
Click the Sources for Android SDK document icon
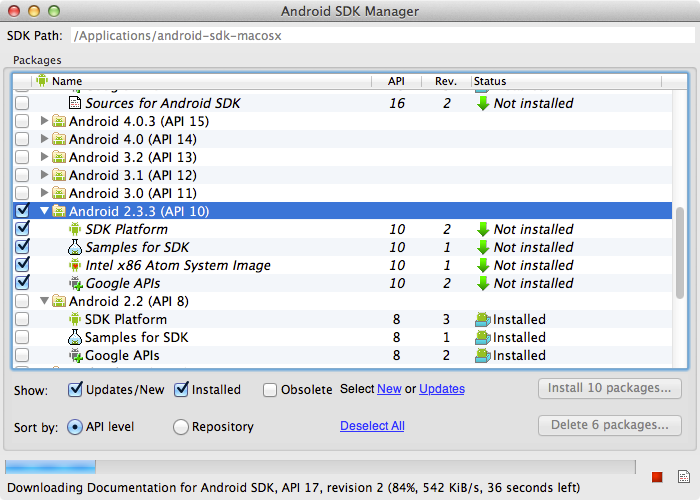[75, 103]
